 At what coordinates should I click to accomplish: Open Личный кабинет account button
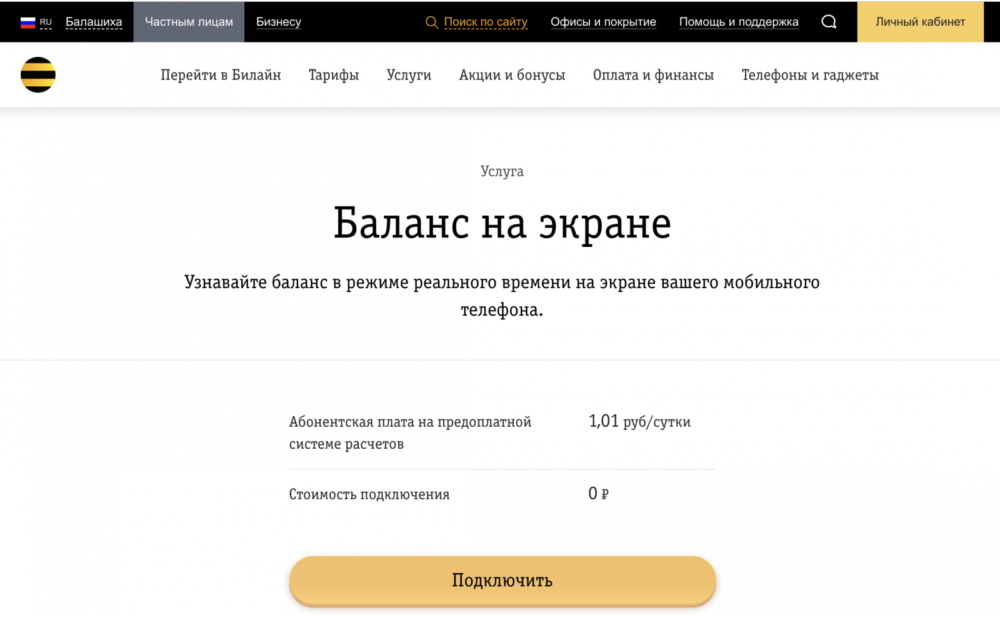pyautogui.click(x=920, y=22)
